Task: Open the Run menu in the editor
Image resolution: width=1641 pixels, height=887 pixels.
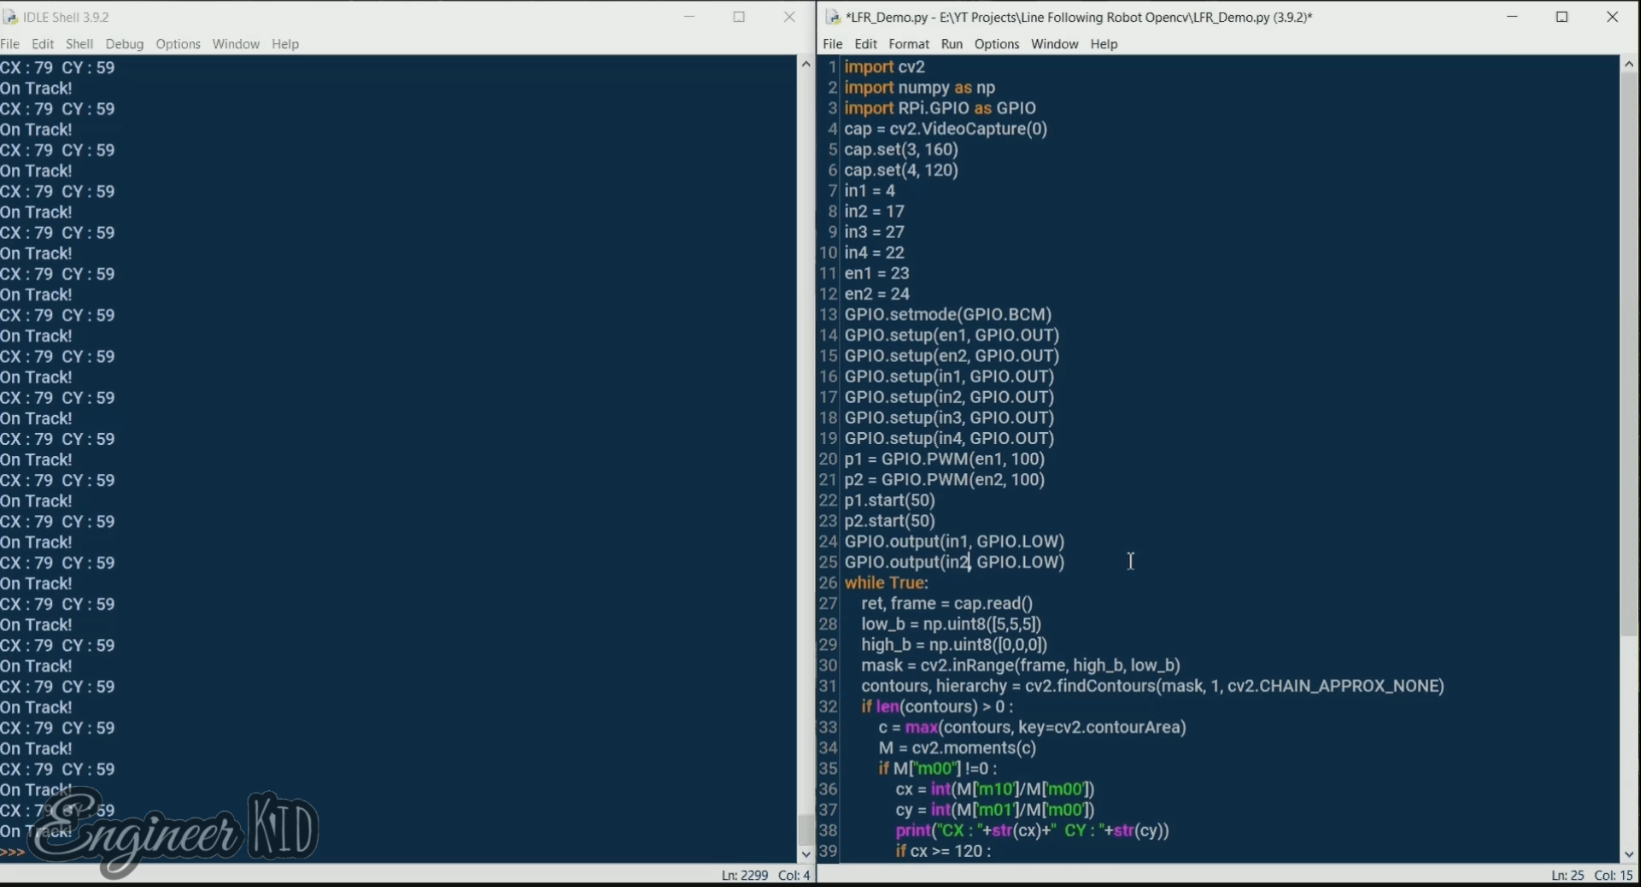Action: point(952,44)
